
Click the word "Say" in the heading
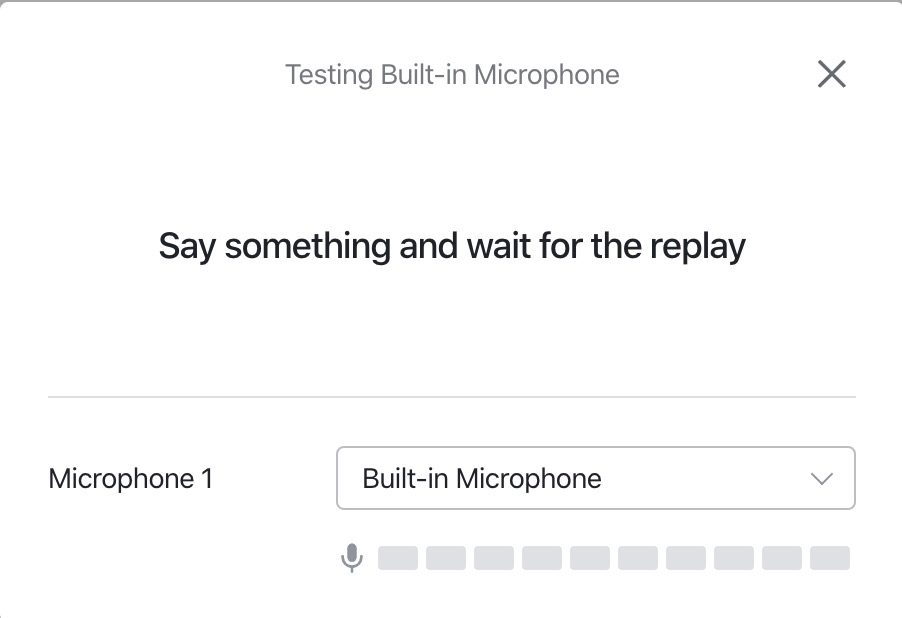tap(187, 246)
